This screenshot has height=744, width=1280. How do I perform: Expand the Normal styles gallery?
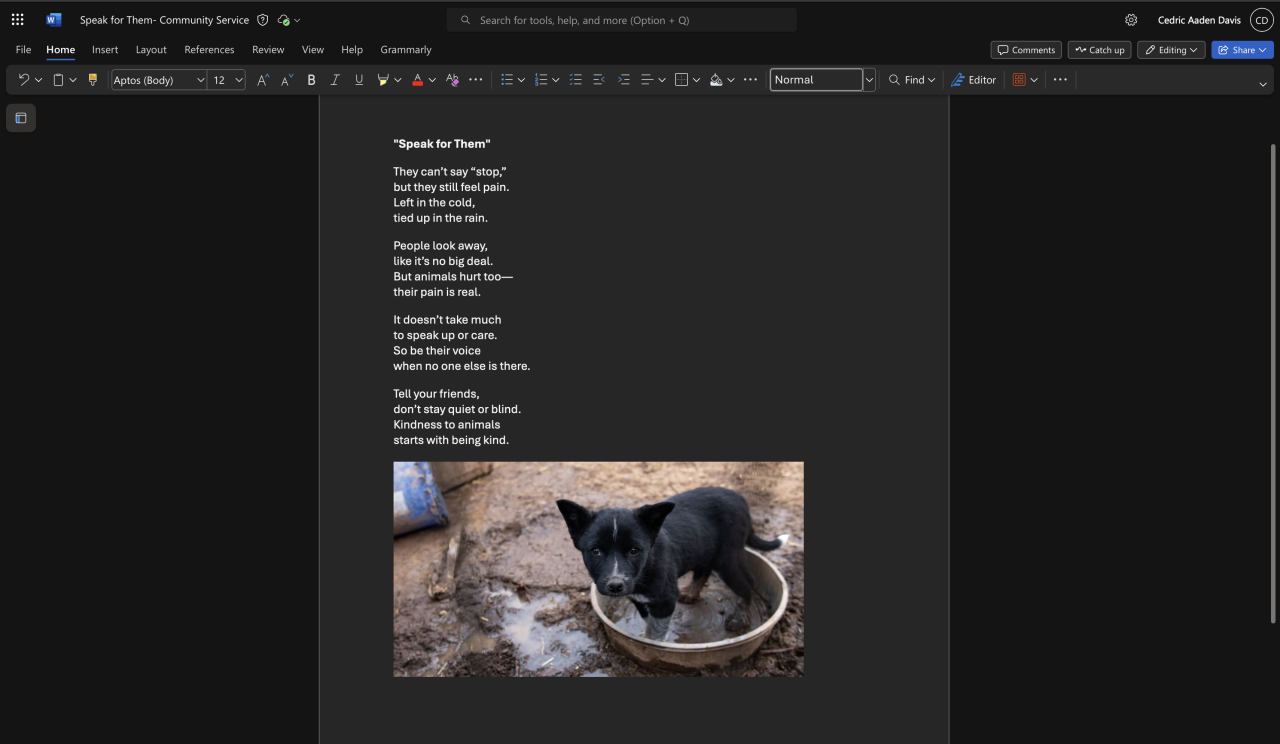tap(869, 80)
